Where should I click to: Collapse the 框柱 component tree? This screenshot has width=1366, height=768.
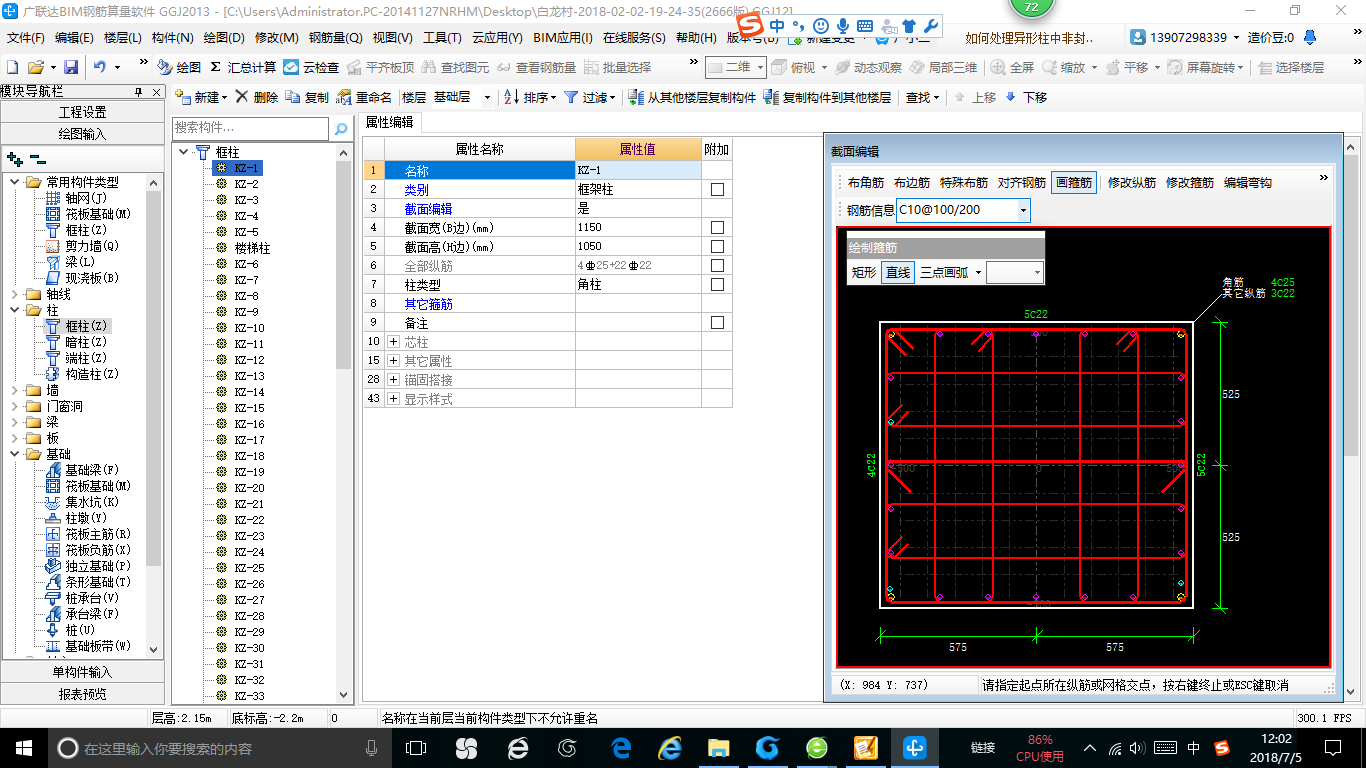[x=184, y=152]
